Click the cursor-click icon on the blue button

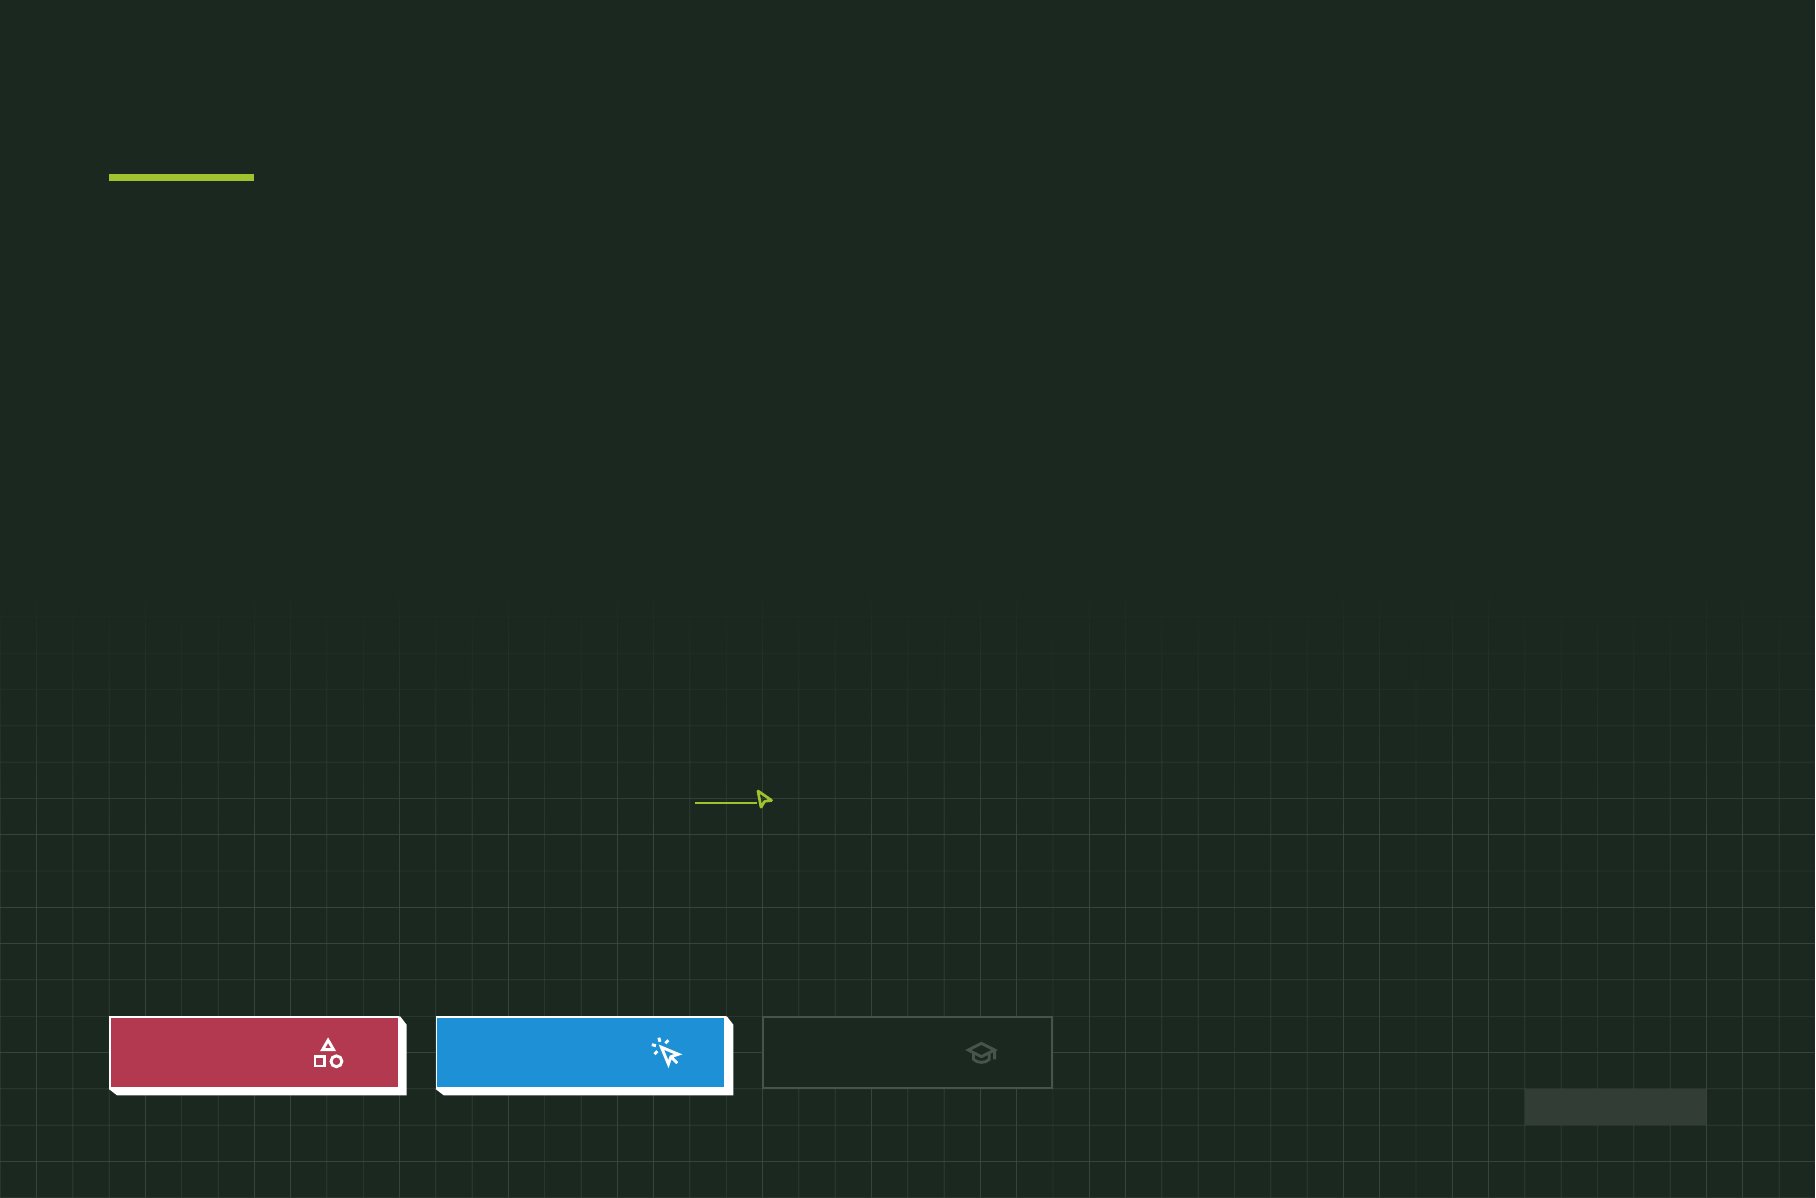pos(666,1053)
